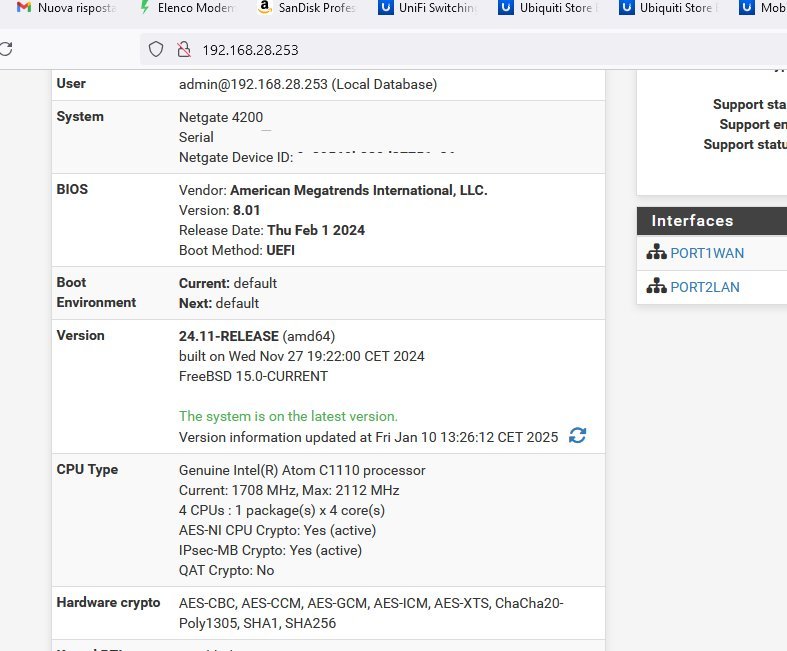Click the network icon beside PORT2LAN
Screen dimensions: 787x651
coord(656,286)
